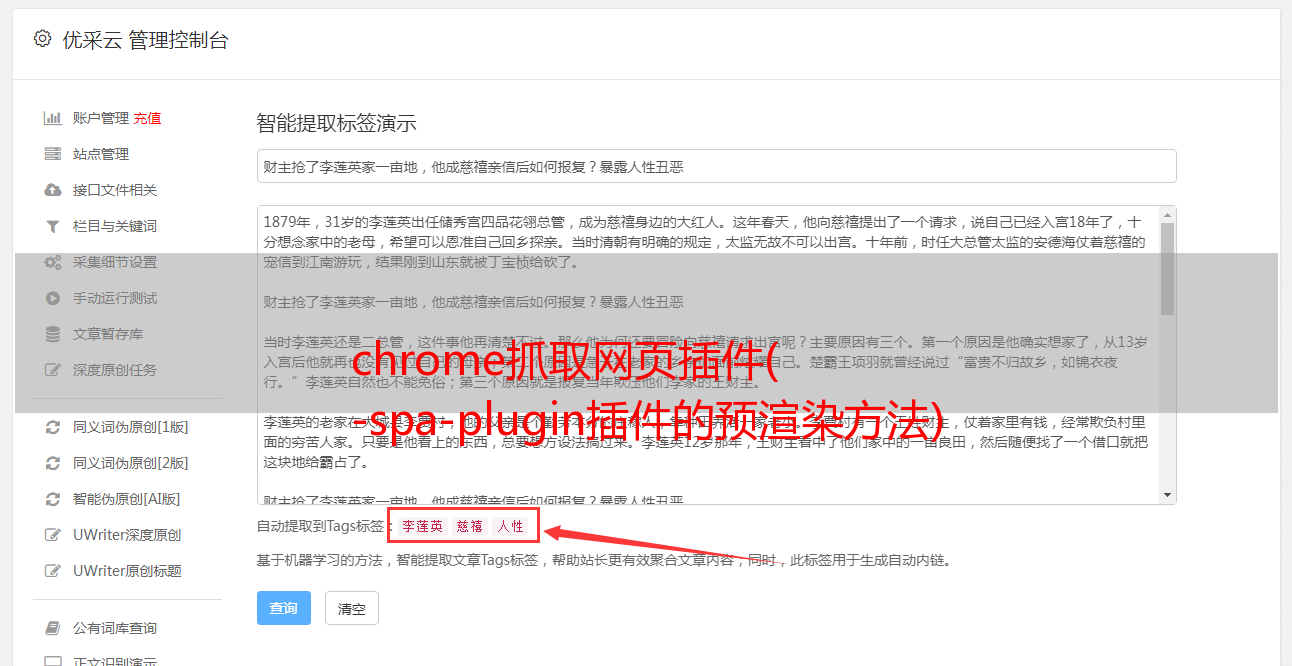Go to 同义词伪原创[2版] menu item
Image resolution: width=1292 pixels, height=666 pixels.
[130, 463]
